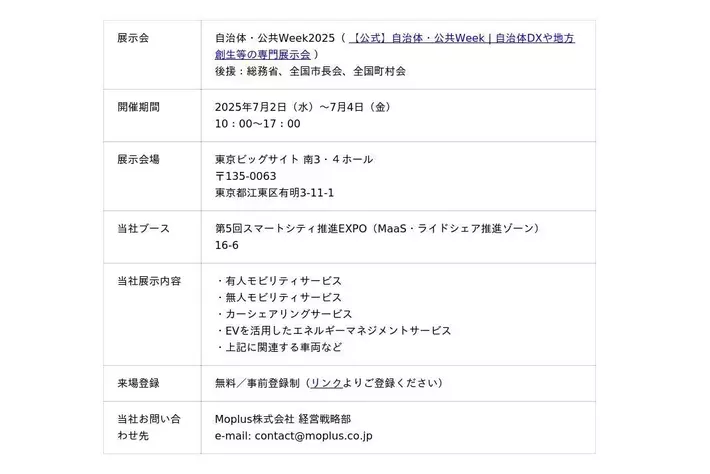Click the 来場登録 row header

pyautogui.click(x=138, y=383)
